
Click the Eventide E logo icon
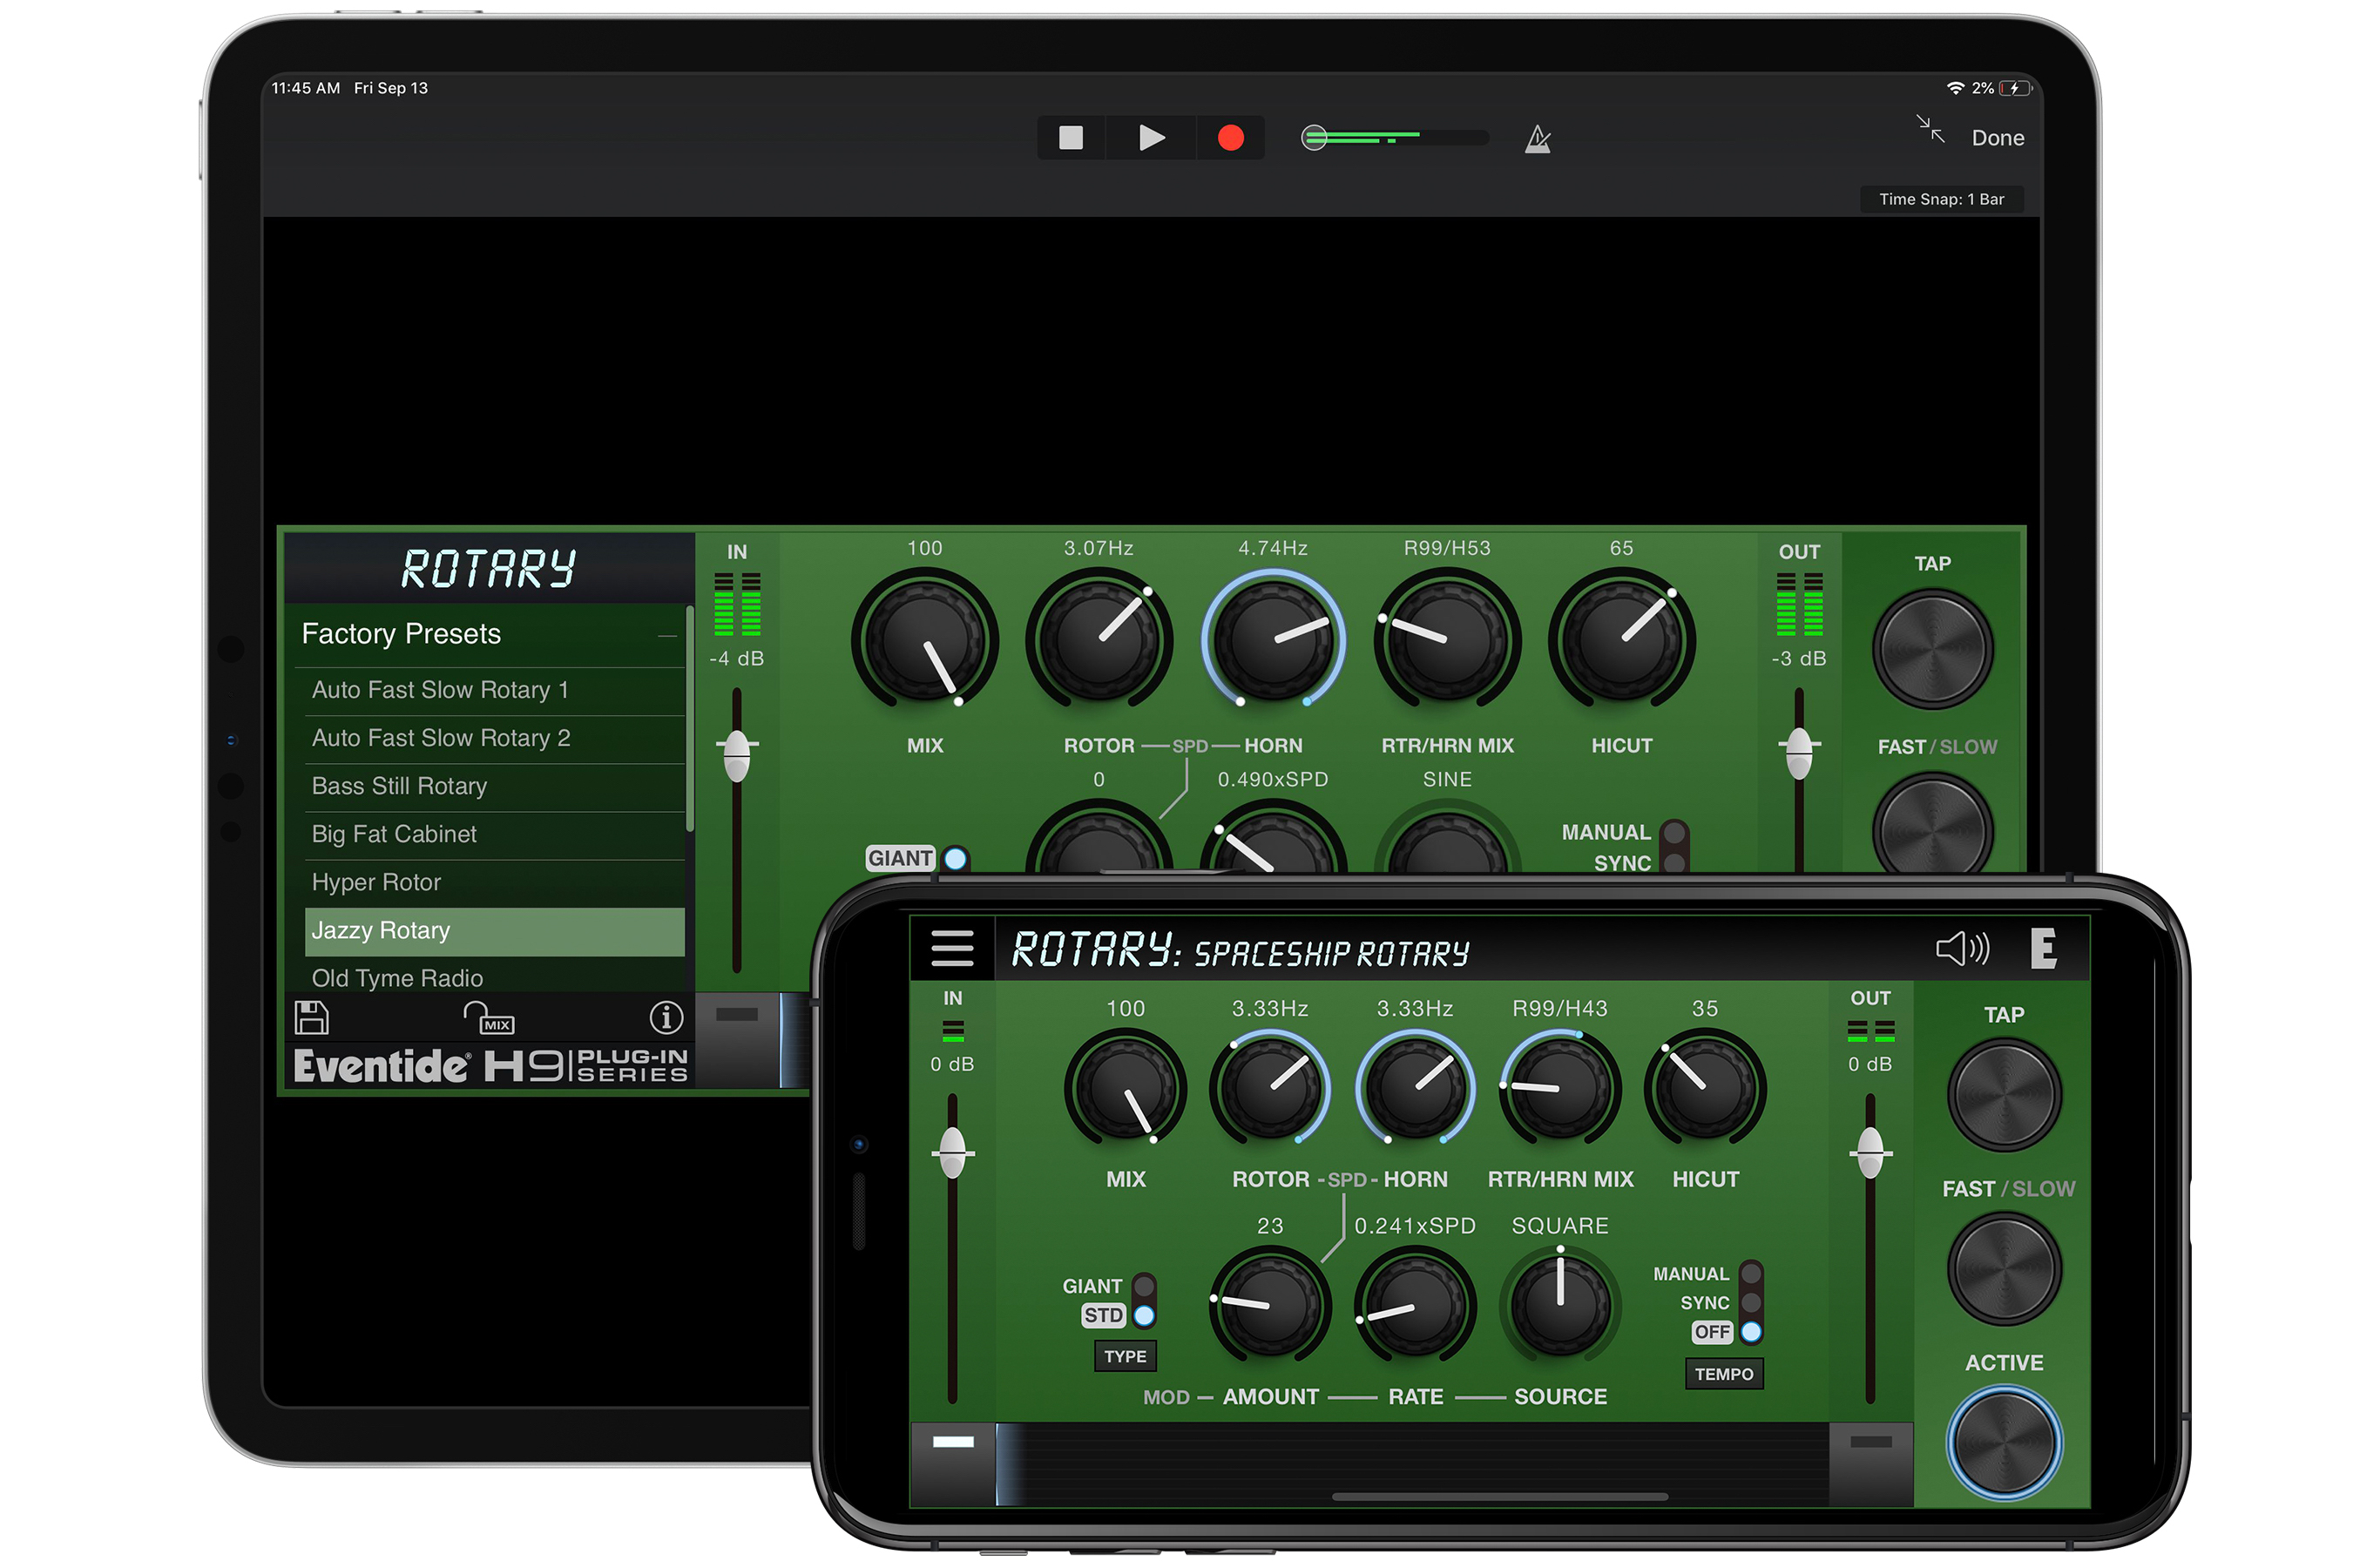(x=2043, y=948)
